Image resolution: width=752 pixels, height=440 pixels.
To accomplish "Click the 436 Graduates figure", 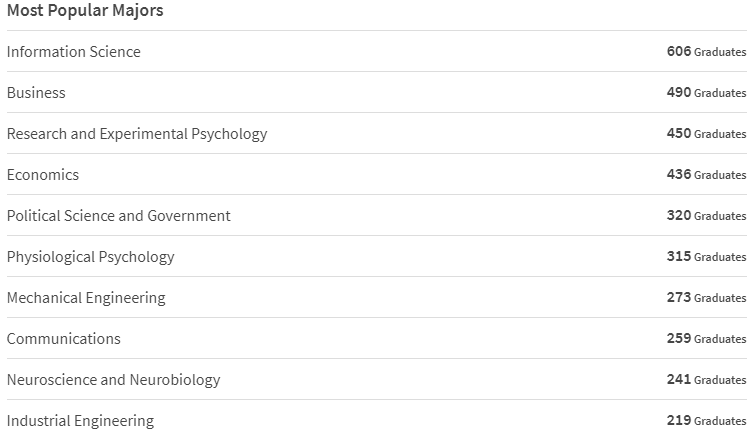I will (706, 174).
